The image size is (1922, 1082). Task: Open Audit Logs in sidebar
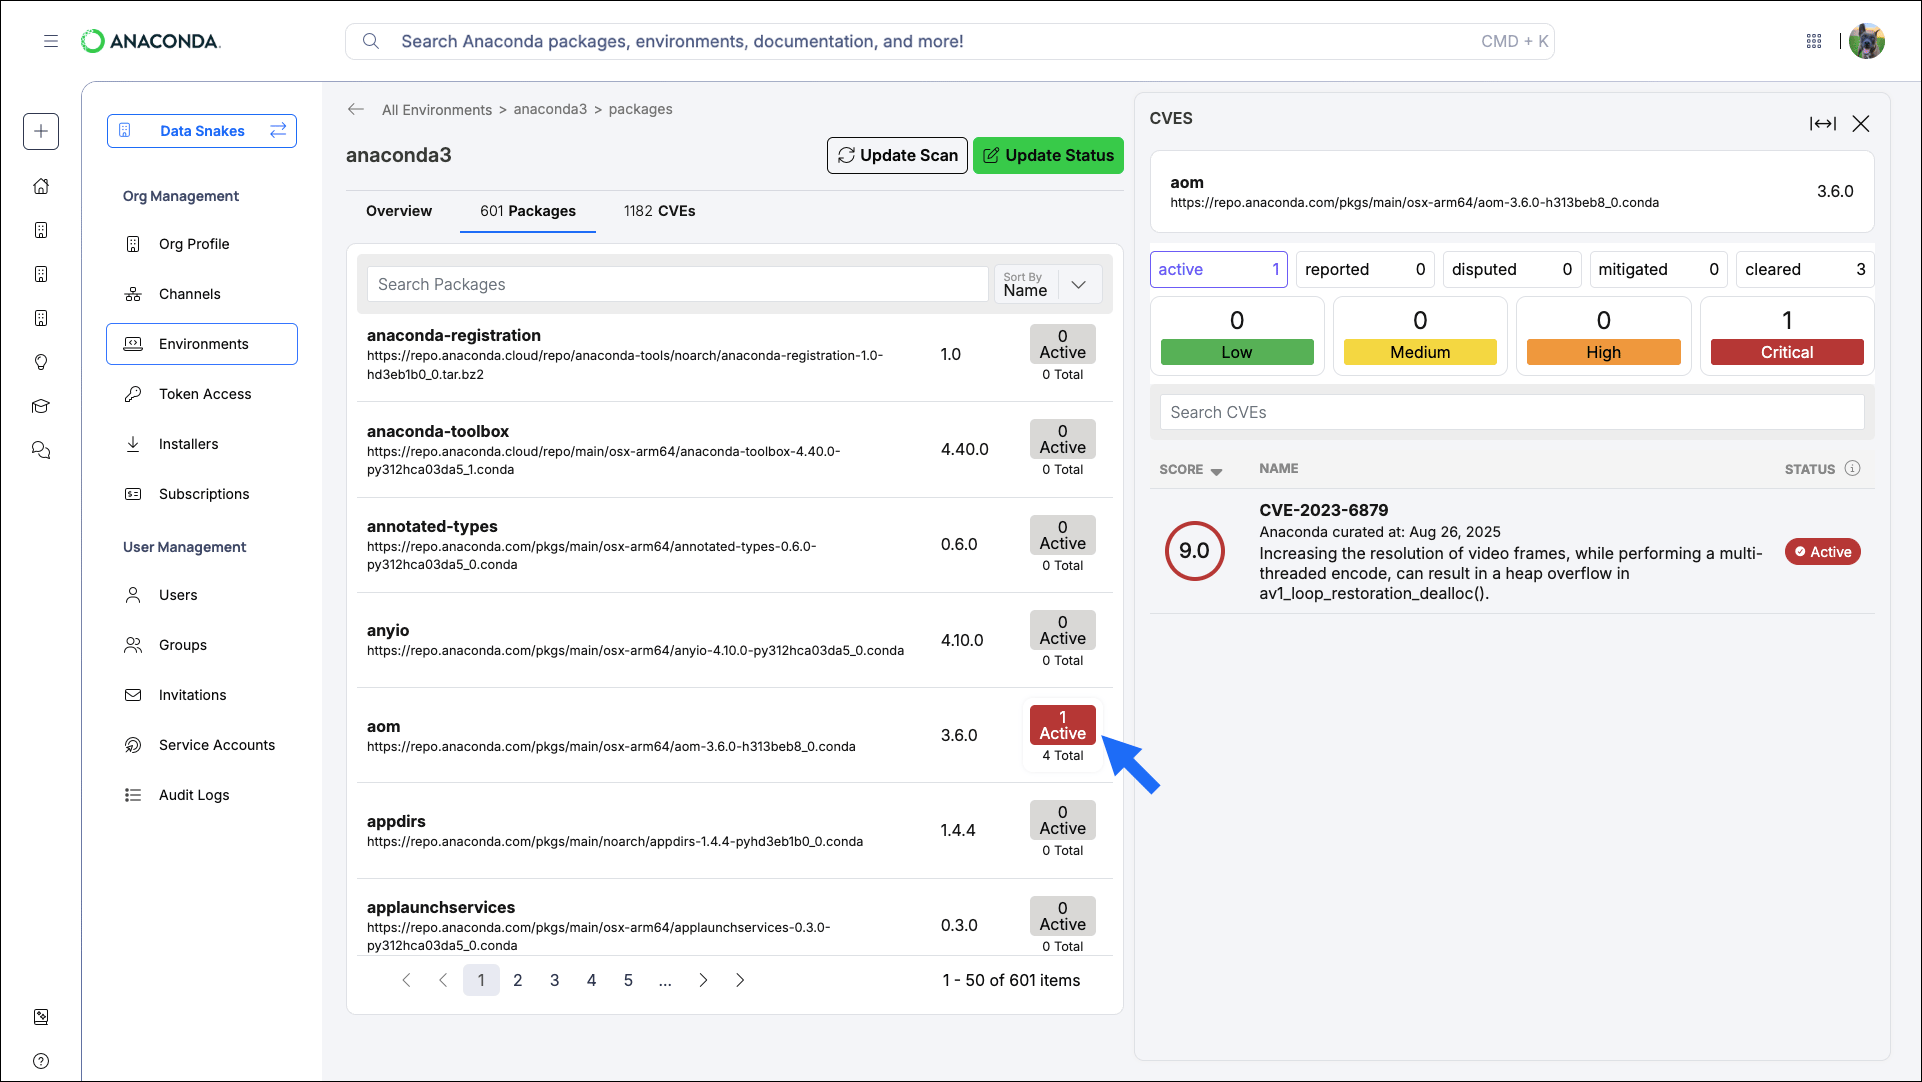click(x=202, y=795)
